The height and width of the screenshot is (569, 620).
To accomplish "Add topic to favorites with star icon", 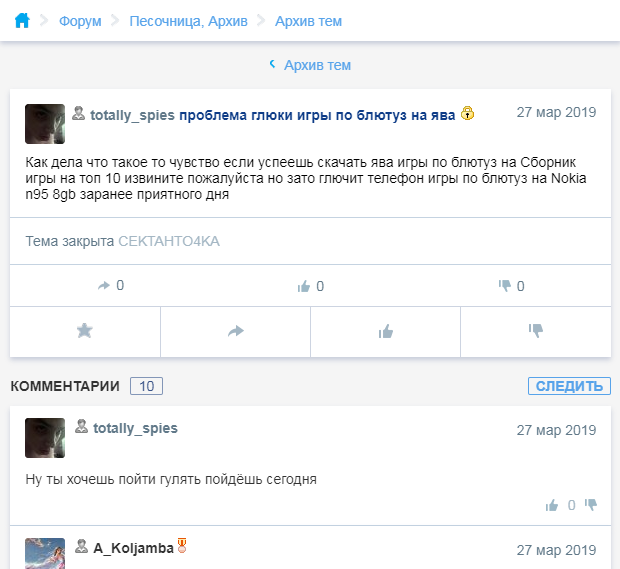I will [85, 331].
